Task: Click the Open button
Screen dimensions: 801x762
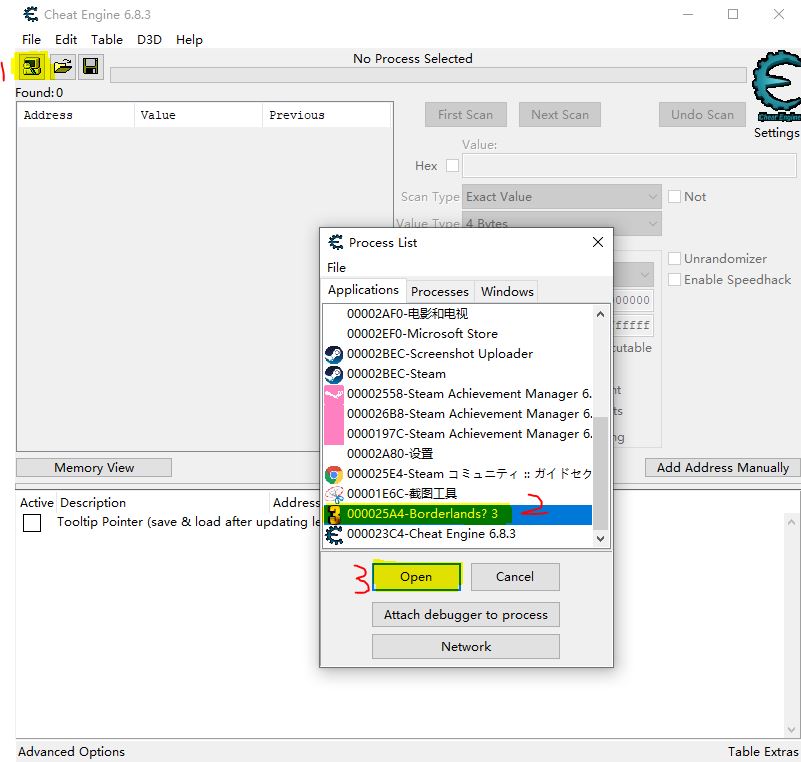Action: pos(416,577)
